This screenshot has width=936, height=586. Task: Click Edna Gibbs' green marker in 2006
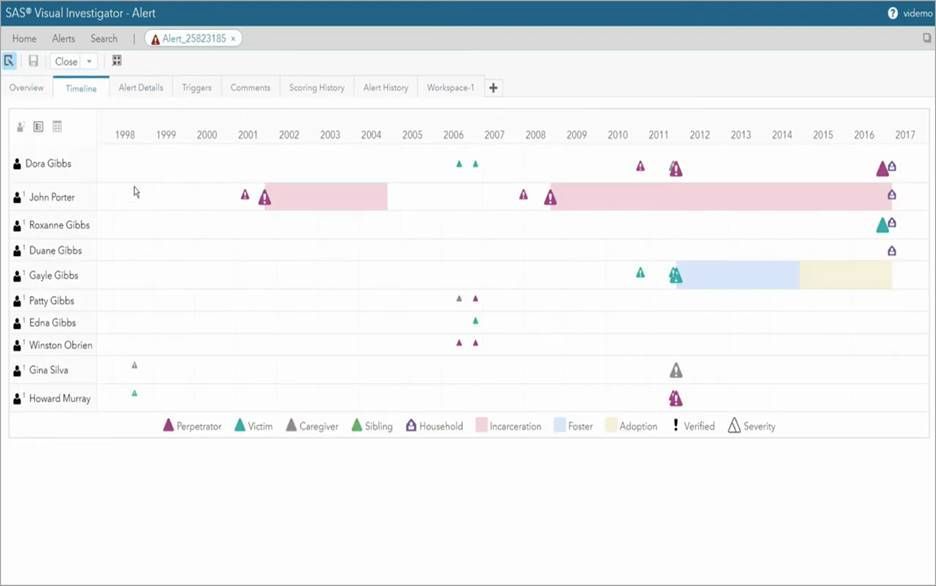pos(476,321)
